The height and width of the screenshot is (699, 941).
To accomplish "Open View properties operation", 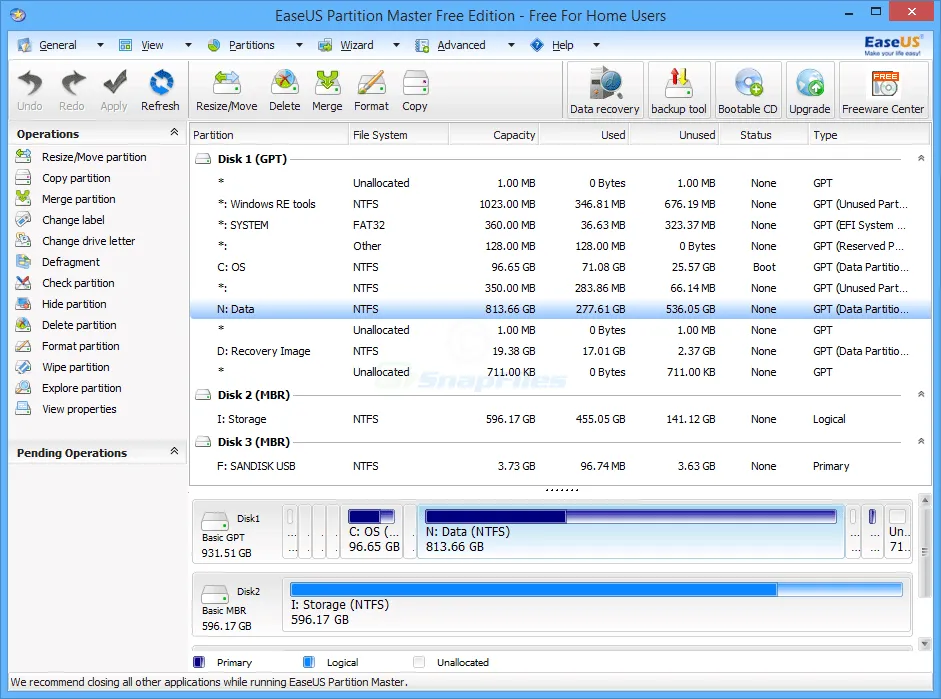I will point(79,409).
